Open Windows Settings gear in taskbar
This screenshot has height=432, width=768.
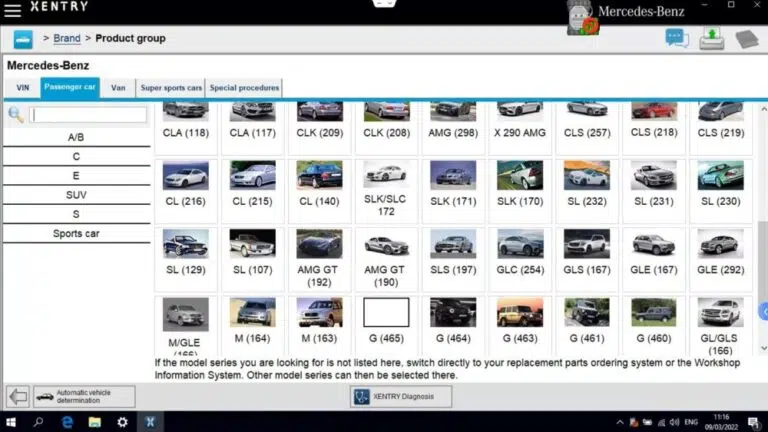click(x=122, y=422)
